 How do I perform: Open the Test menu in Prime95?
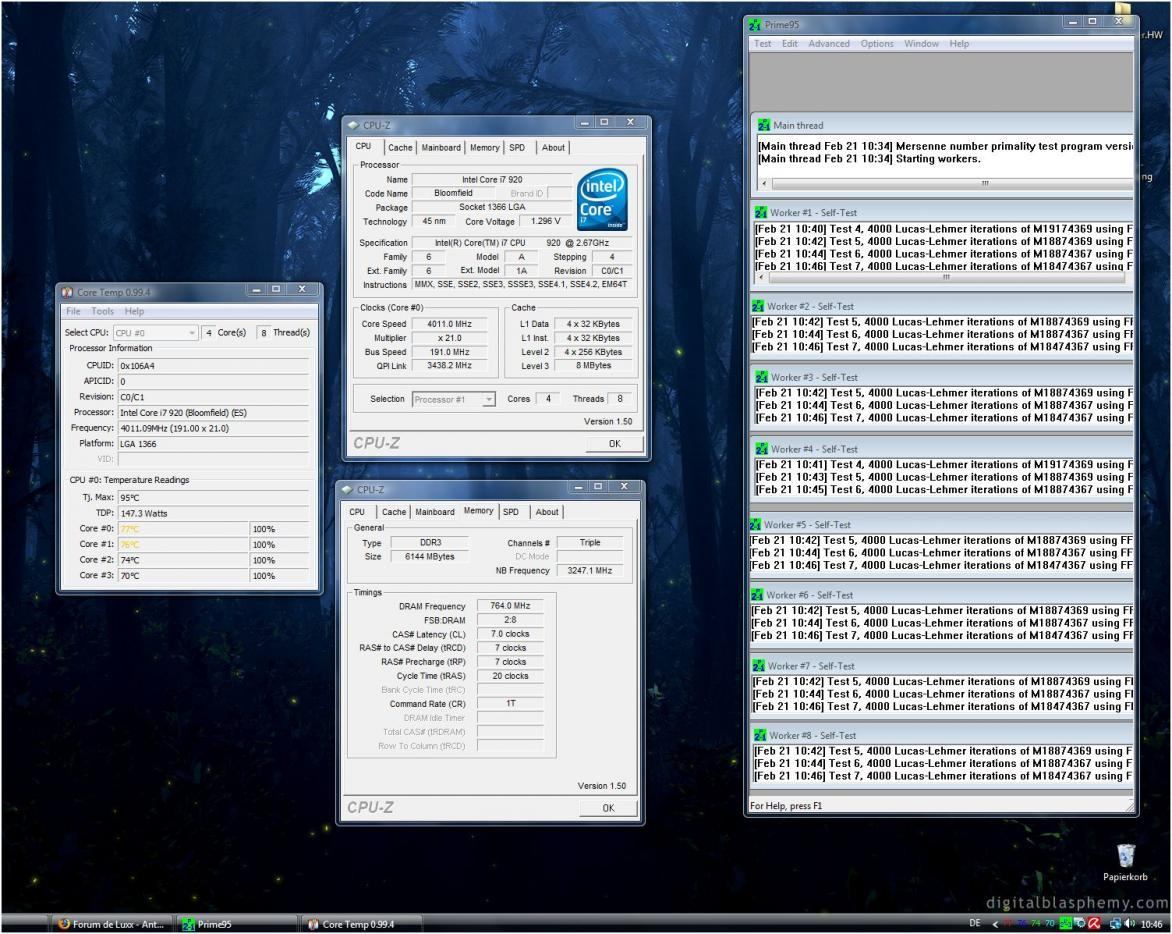tap(762, 43)
